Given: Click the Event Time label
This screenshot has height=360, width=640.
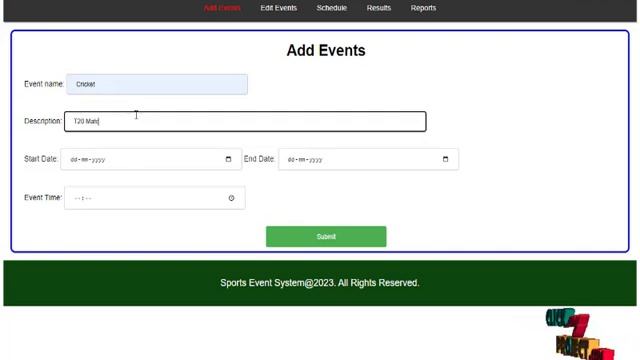Looking at the screenshot, I should tap(43, 198).
